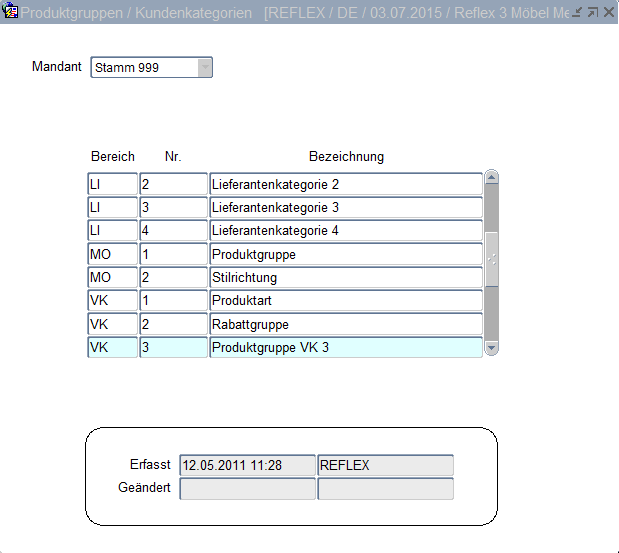Select the Nr. field of the Lieferantenkategorie 4 row
The image size is (619, 553).
coord(173,231)
